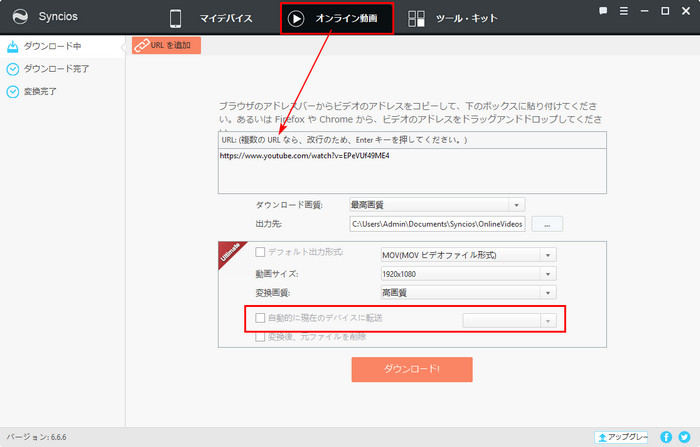Image resolution: width=700 pixels, height=447 pixels.
Task: Click the play icon beside オンライン動画
Action: (296, 19)
